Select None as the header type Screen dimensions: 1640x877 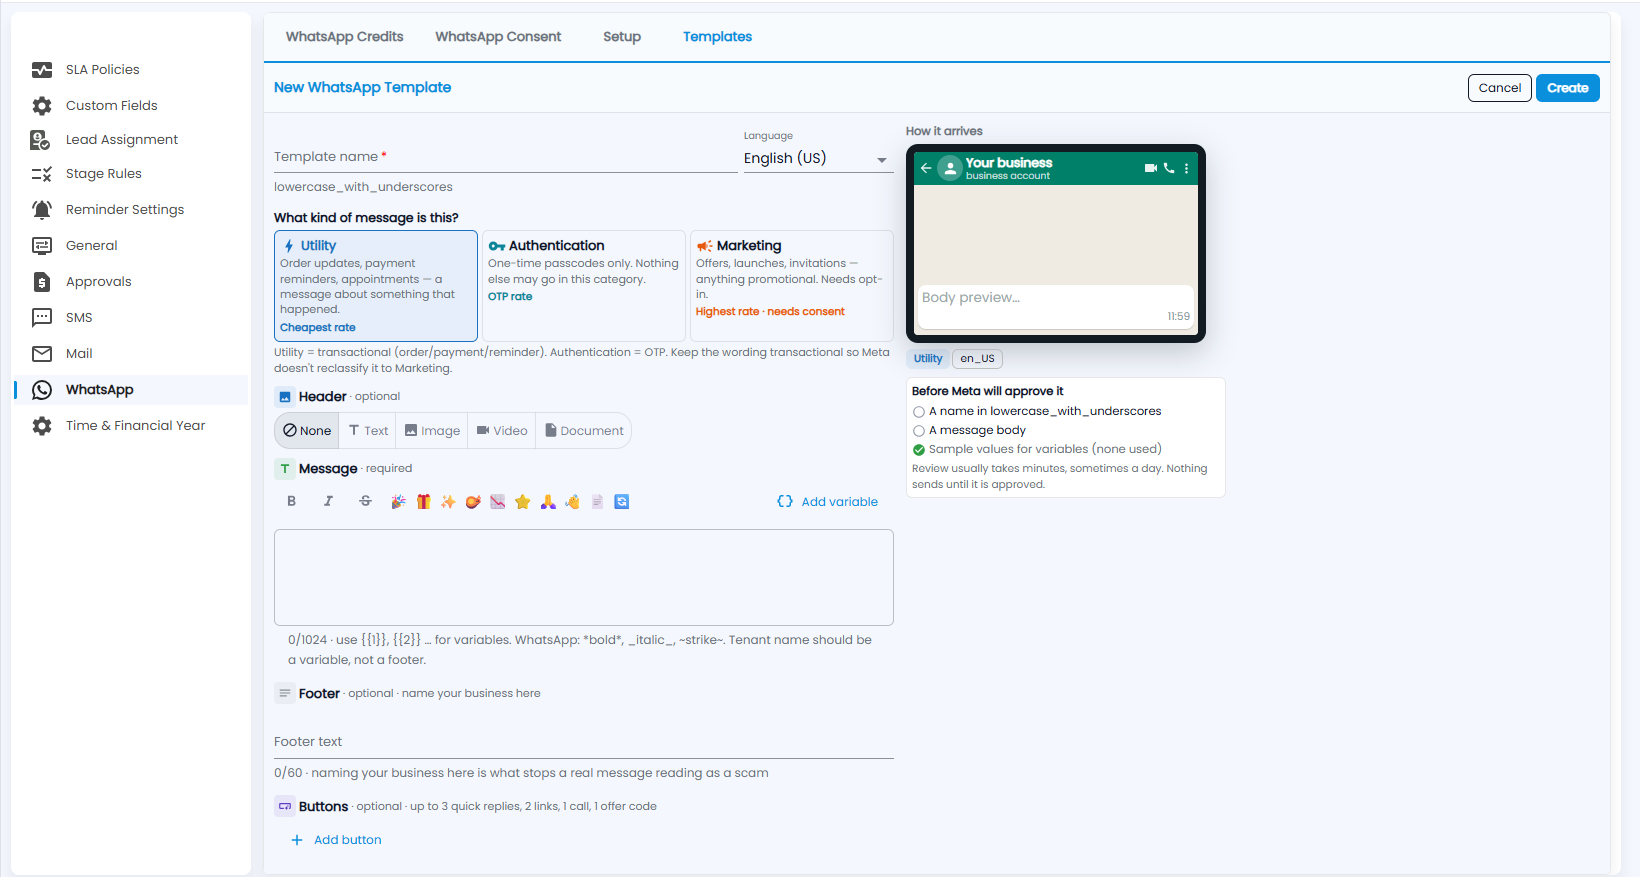(x=307, y=431)
